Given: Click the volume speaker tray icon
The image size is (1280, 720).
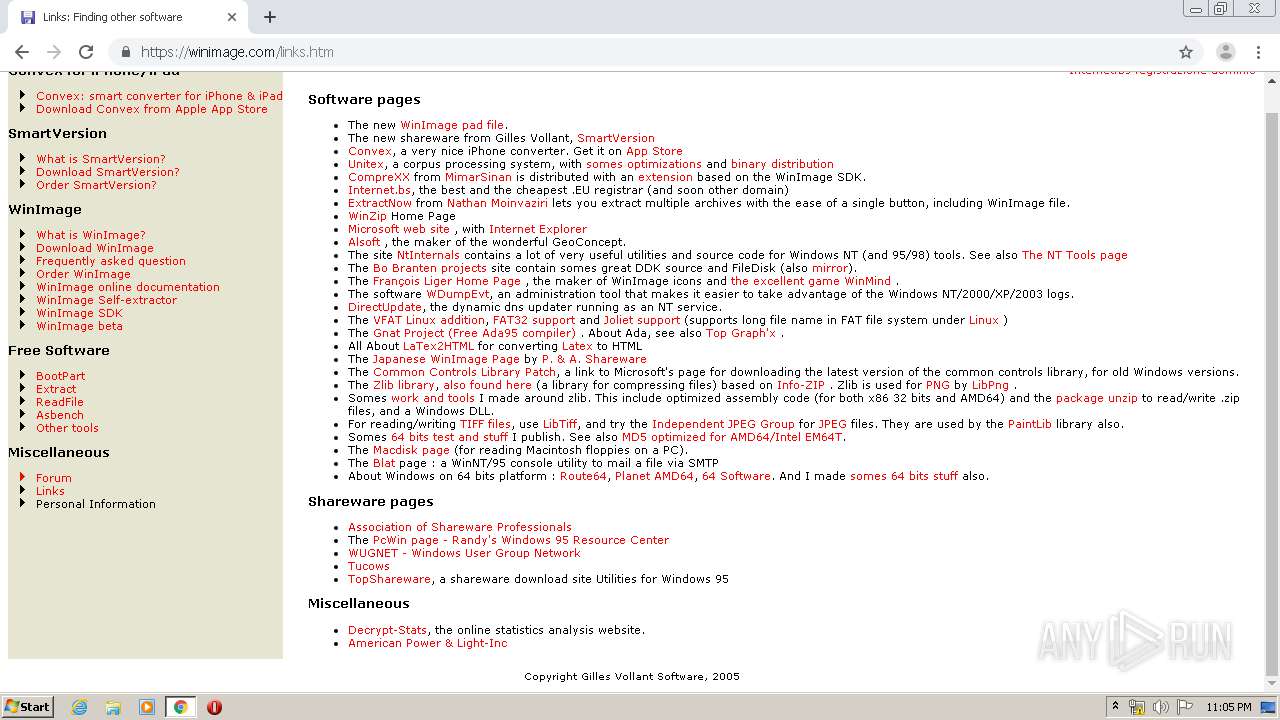Looking at the screenshot, I should (1161, 707).
